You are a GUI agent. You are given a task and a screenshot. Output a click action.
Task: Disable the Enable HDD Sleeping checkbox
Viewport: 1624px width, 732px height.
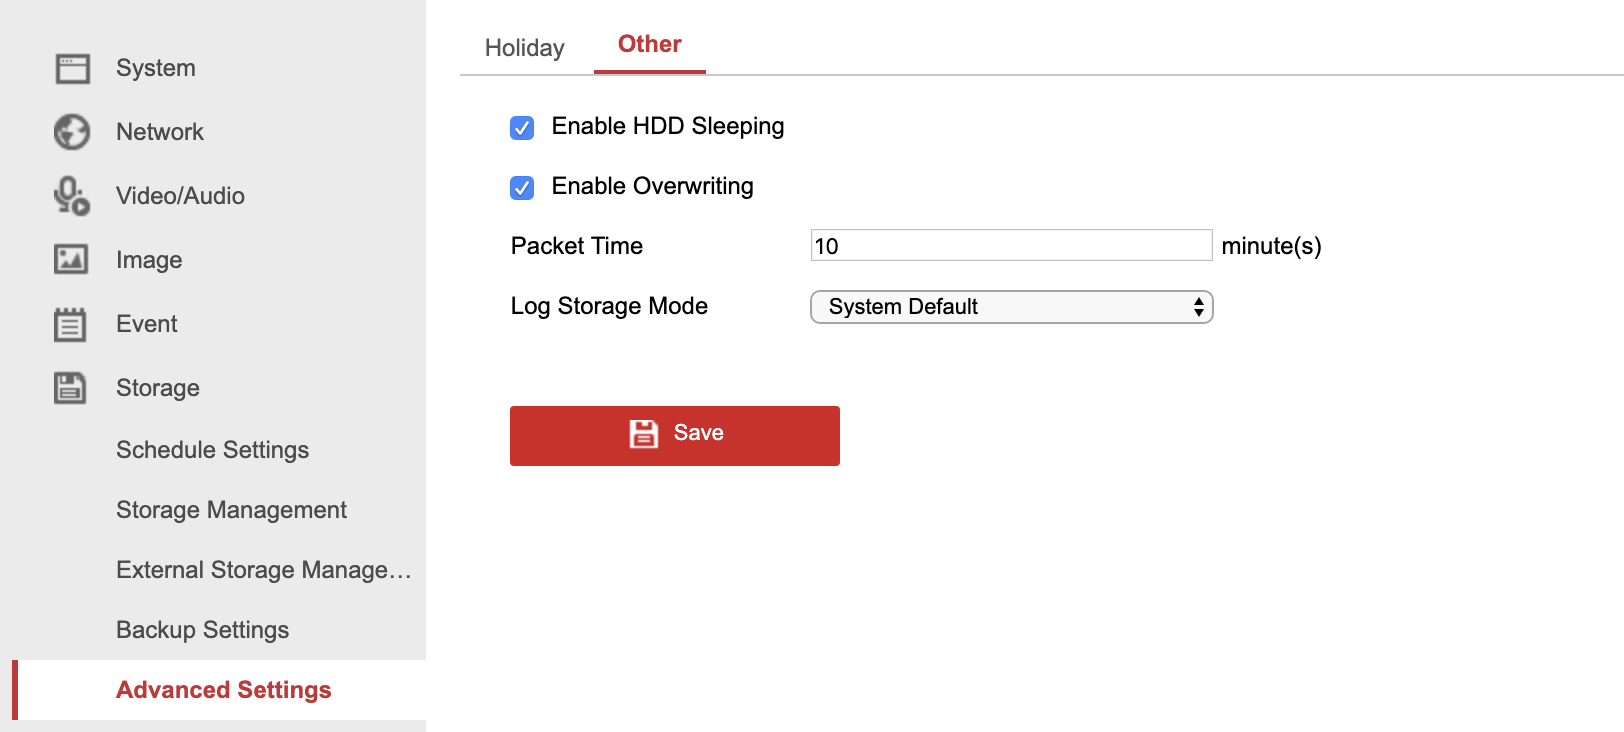click(x=522, y=127)
